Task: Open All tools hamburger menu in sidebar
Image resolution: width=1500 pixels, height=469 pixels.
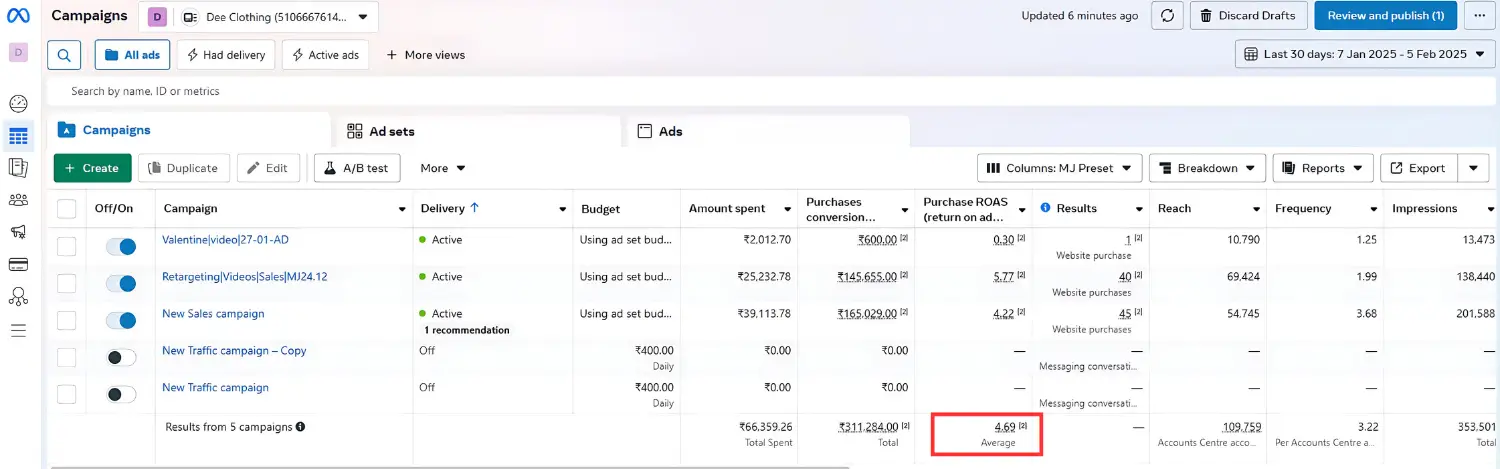Action: click(18, 330)
